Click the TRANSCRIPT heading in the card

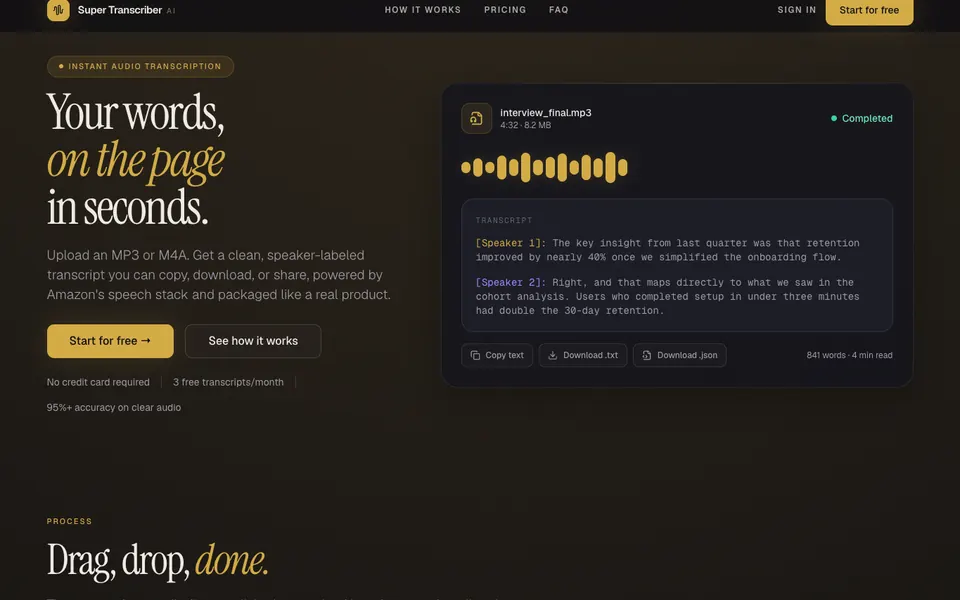click(x=504, y=220)
